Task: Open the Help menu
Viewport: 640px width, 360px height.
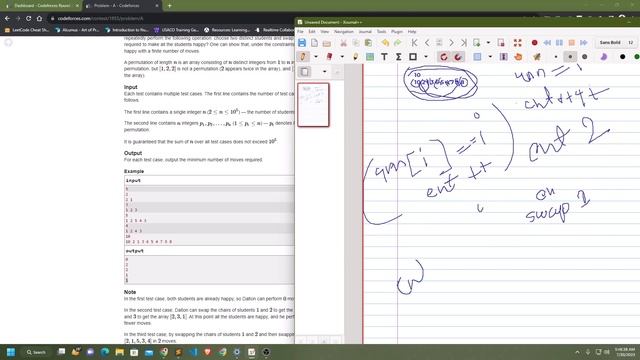Action: coord(412,31)
